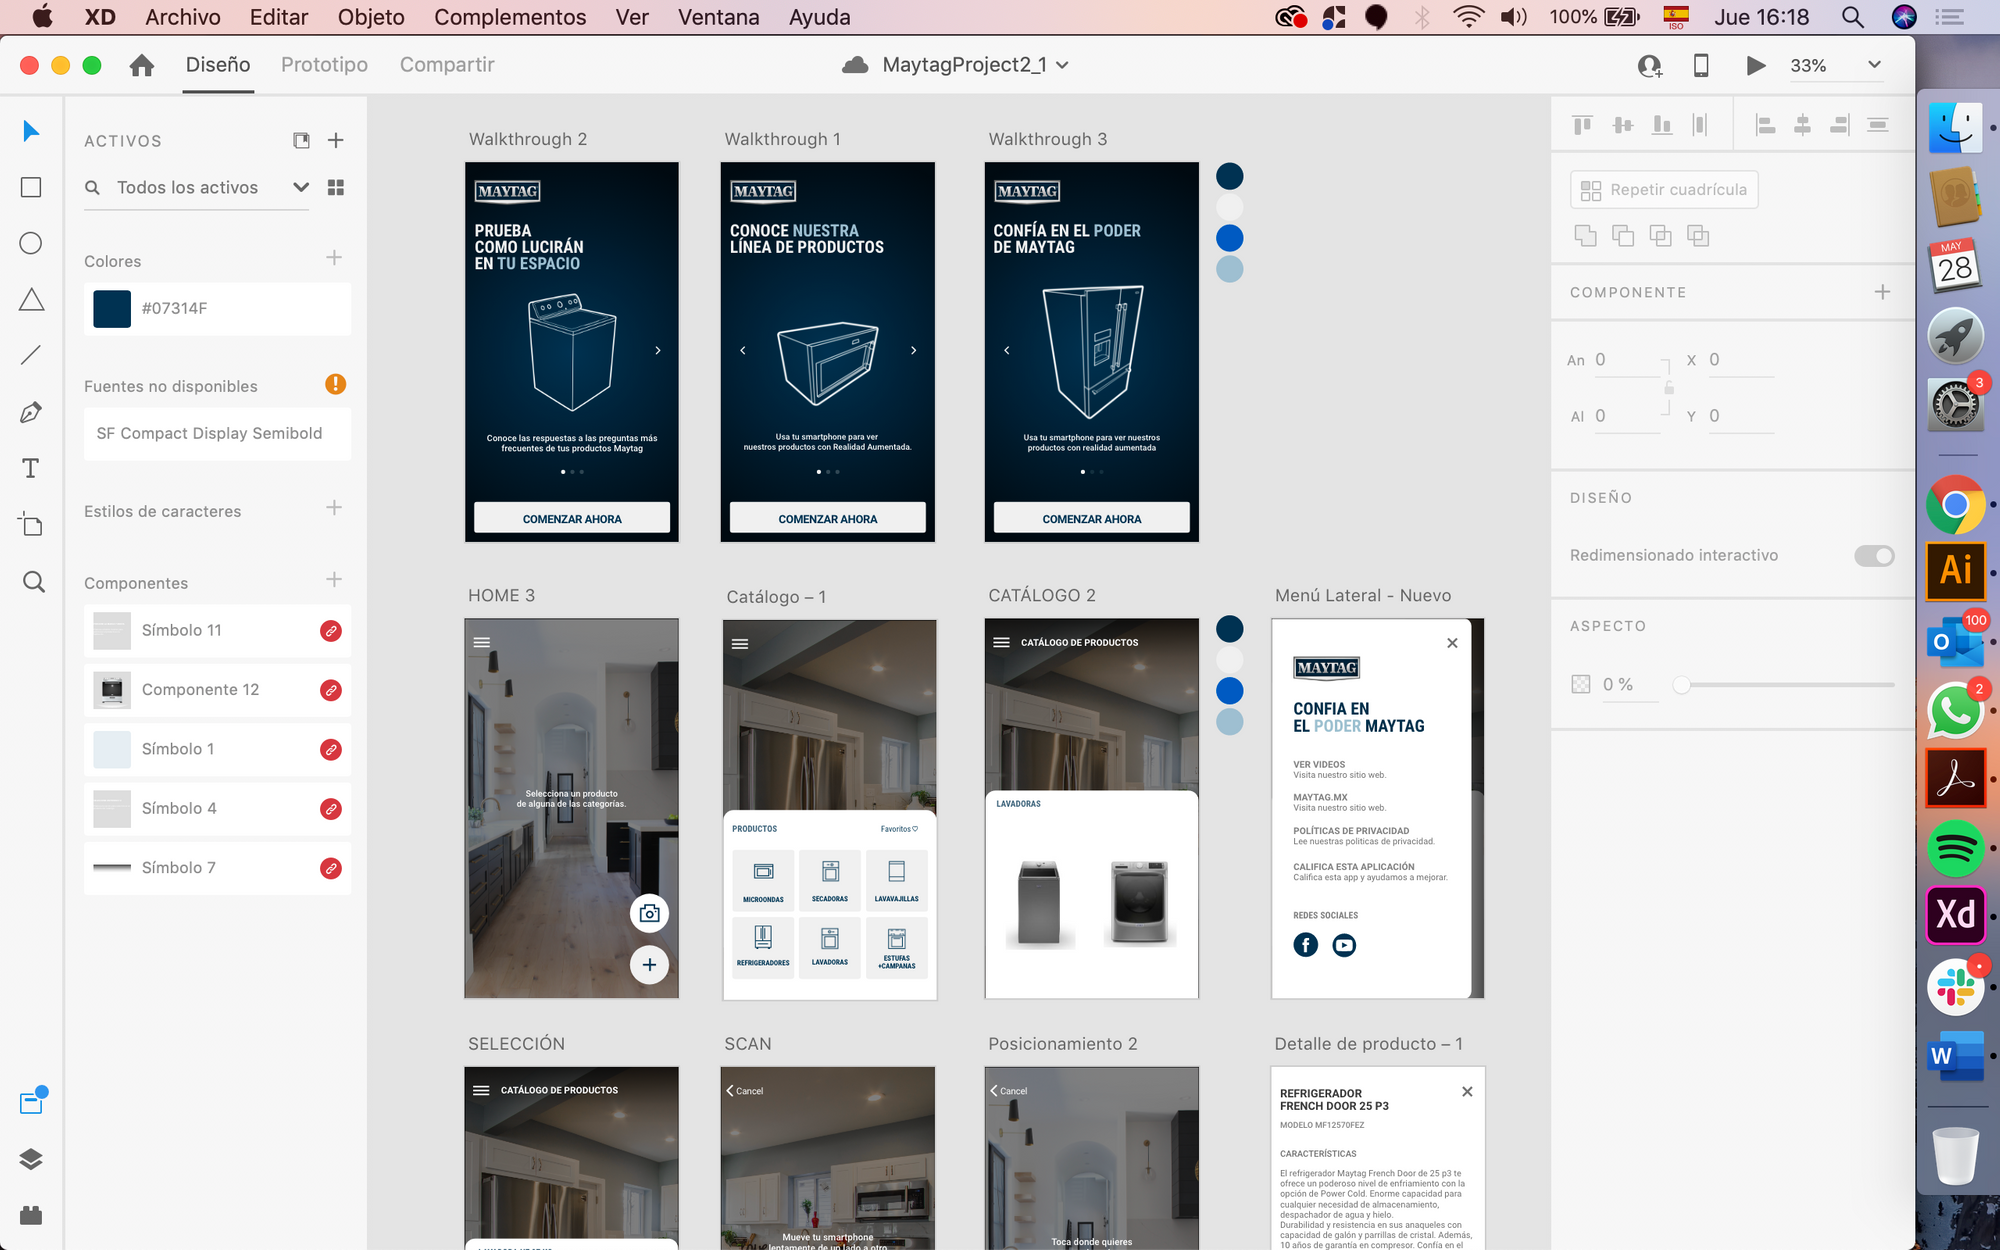Screen dimensions: 2000x1250
Task: Select the Pen tool
Action: coord(31,412)
